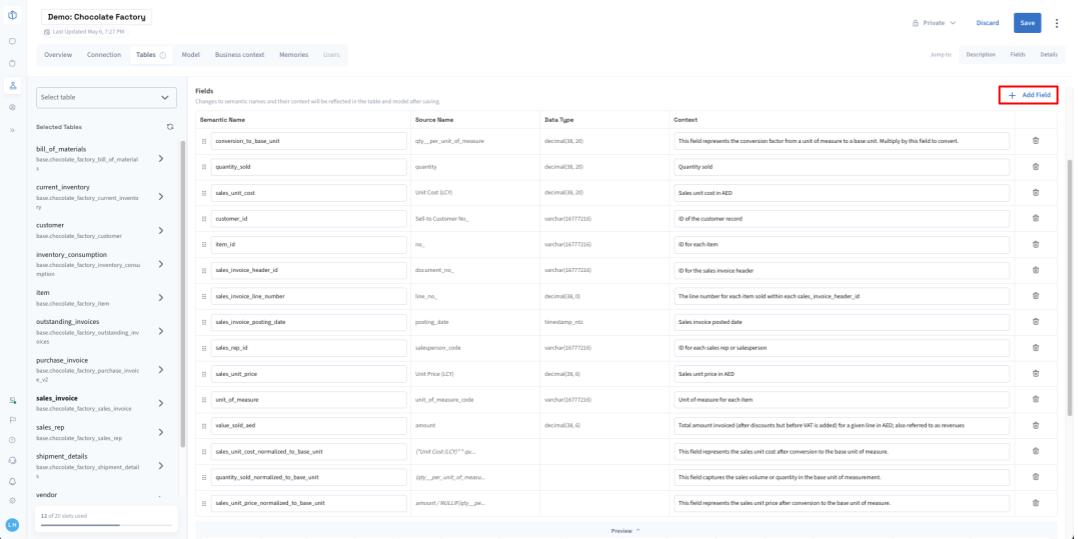Open settings gear in left sidebar

[x=12, y=500]
